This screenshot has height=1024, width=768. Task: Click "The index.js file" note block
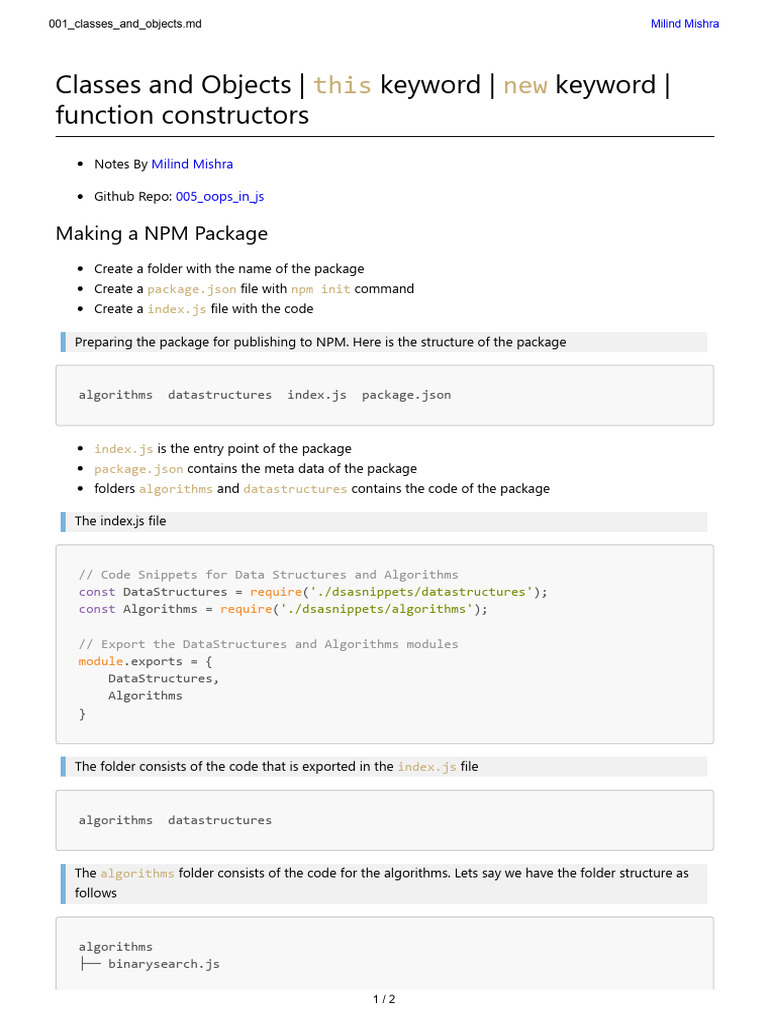tap(120, 521)
